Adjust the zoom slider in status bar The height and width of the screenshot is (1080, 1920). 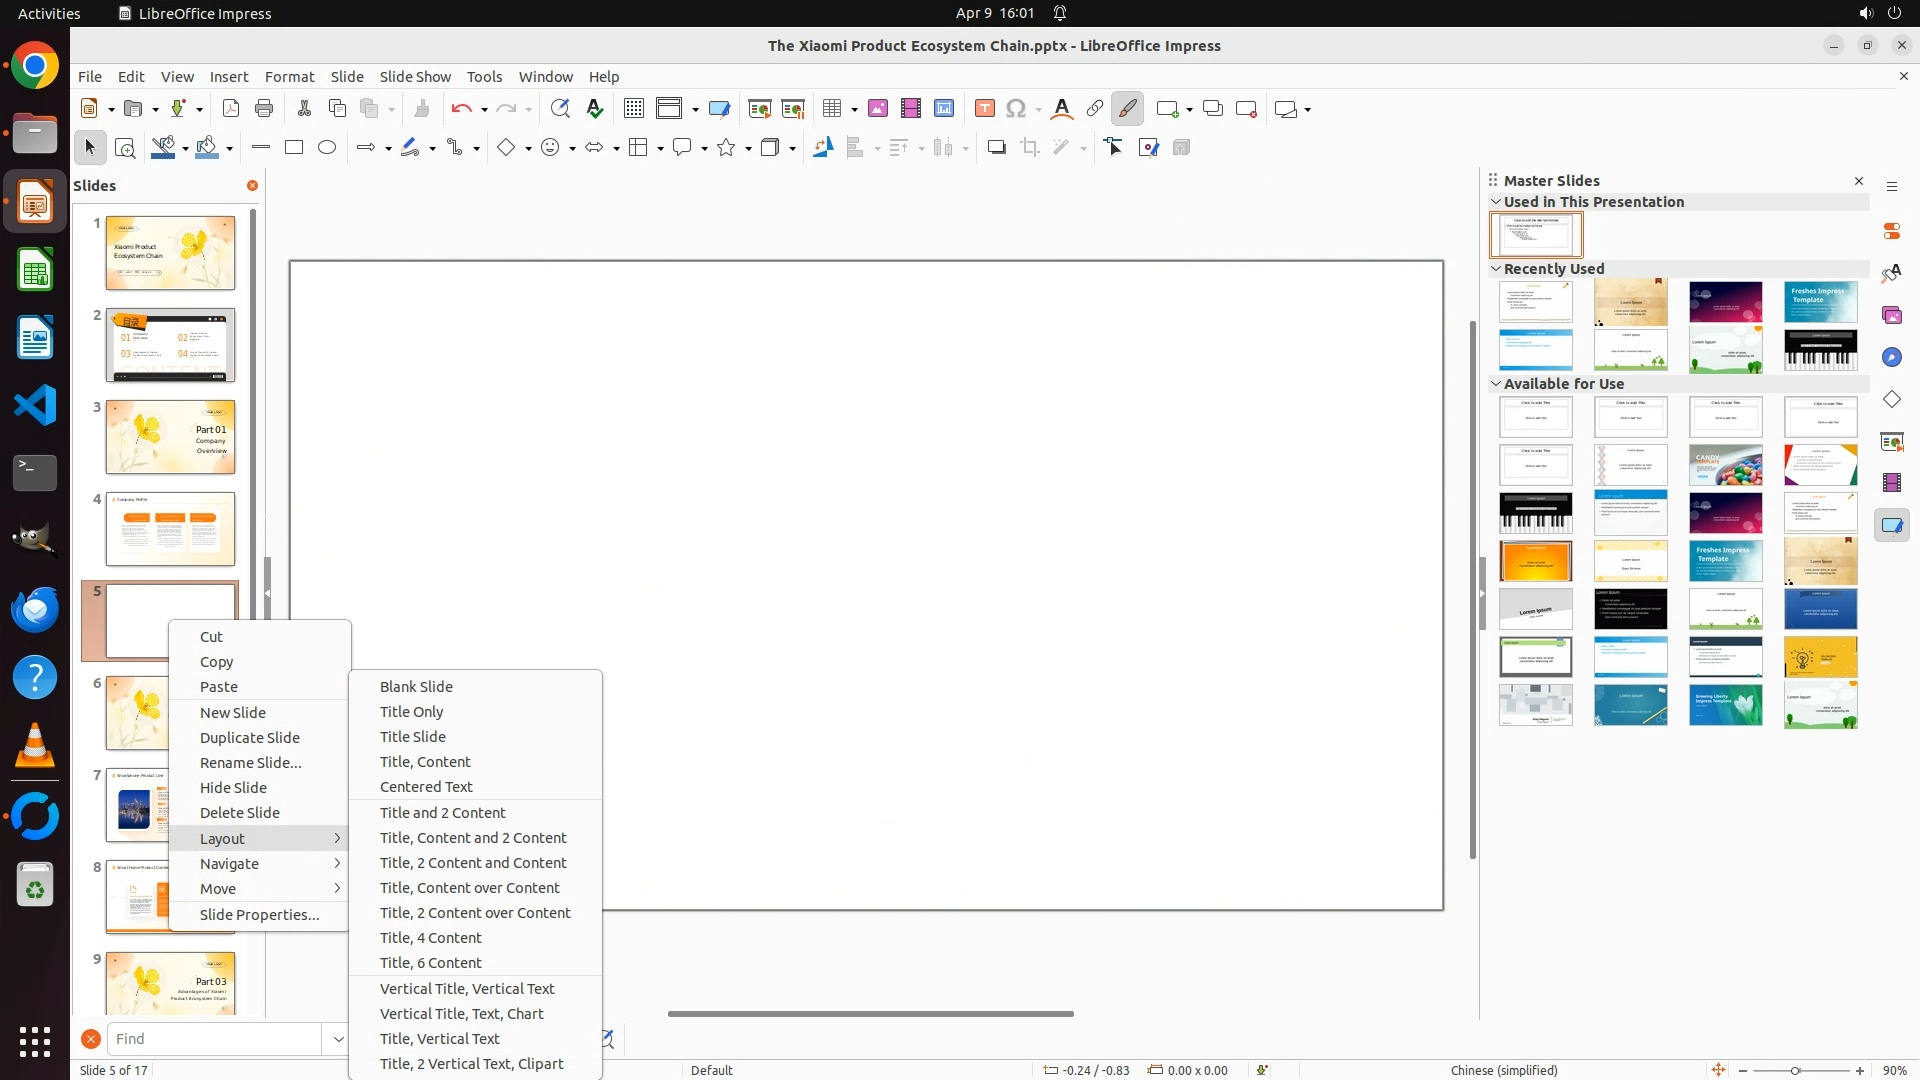tap(1795, 1070)
